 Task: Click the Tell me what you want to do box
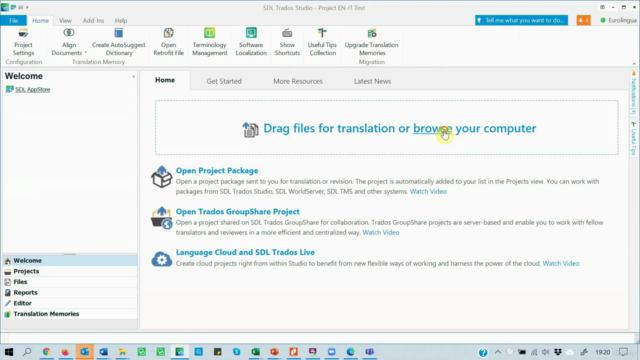(x=521, y=20)
